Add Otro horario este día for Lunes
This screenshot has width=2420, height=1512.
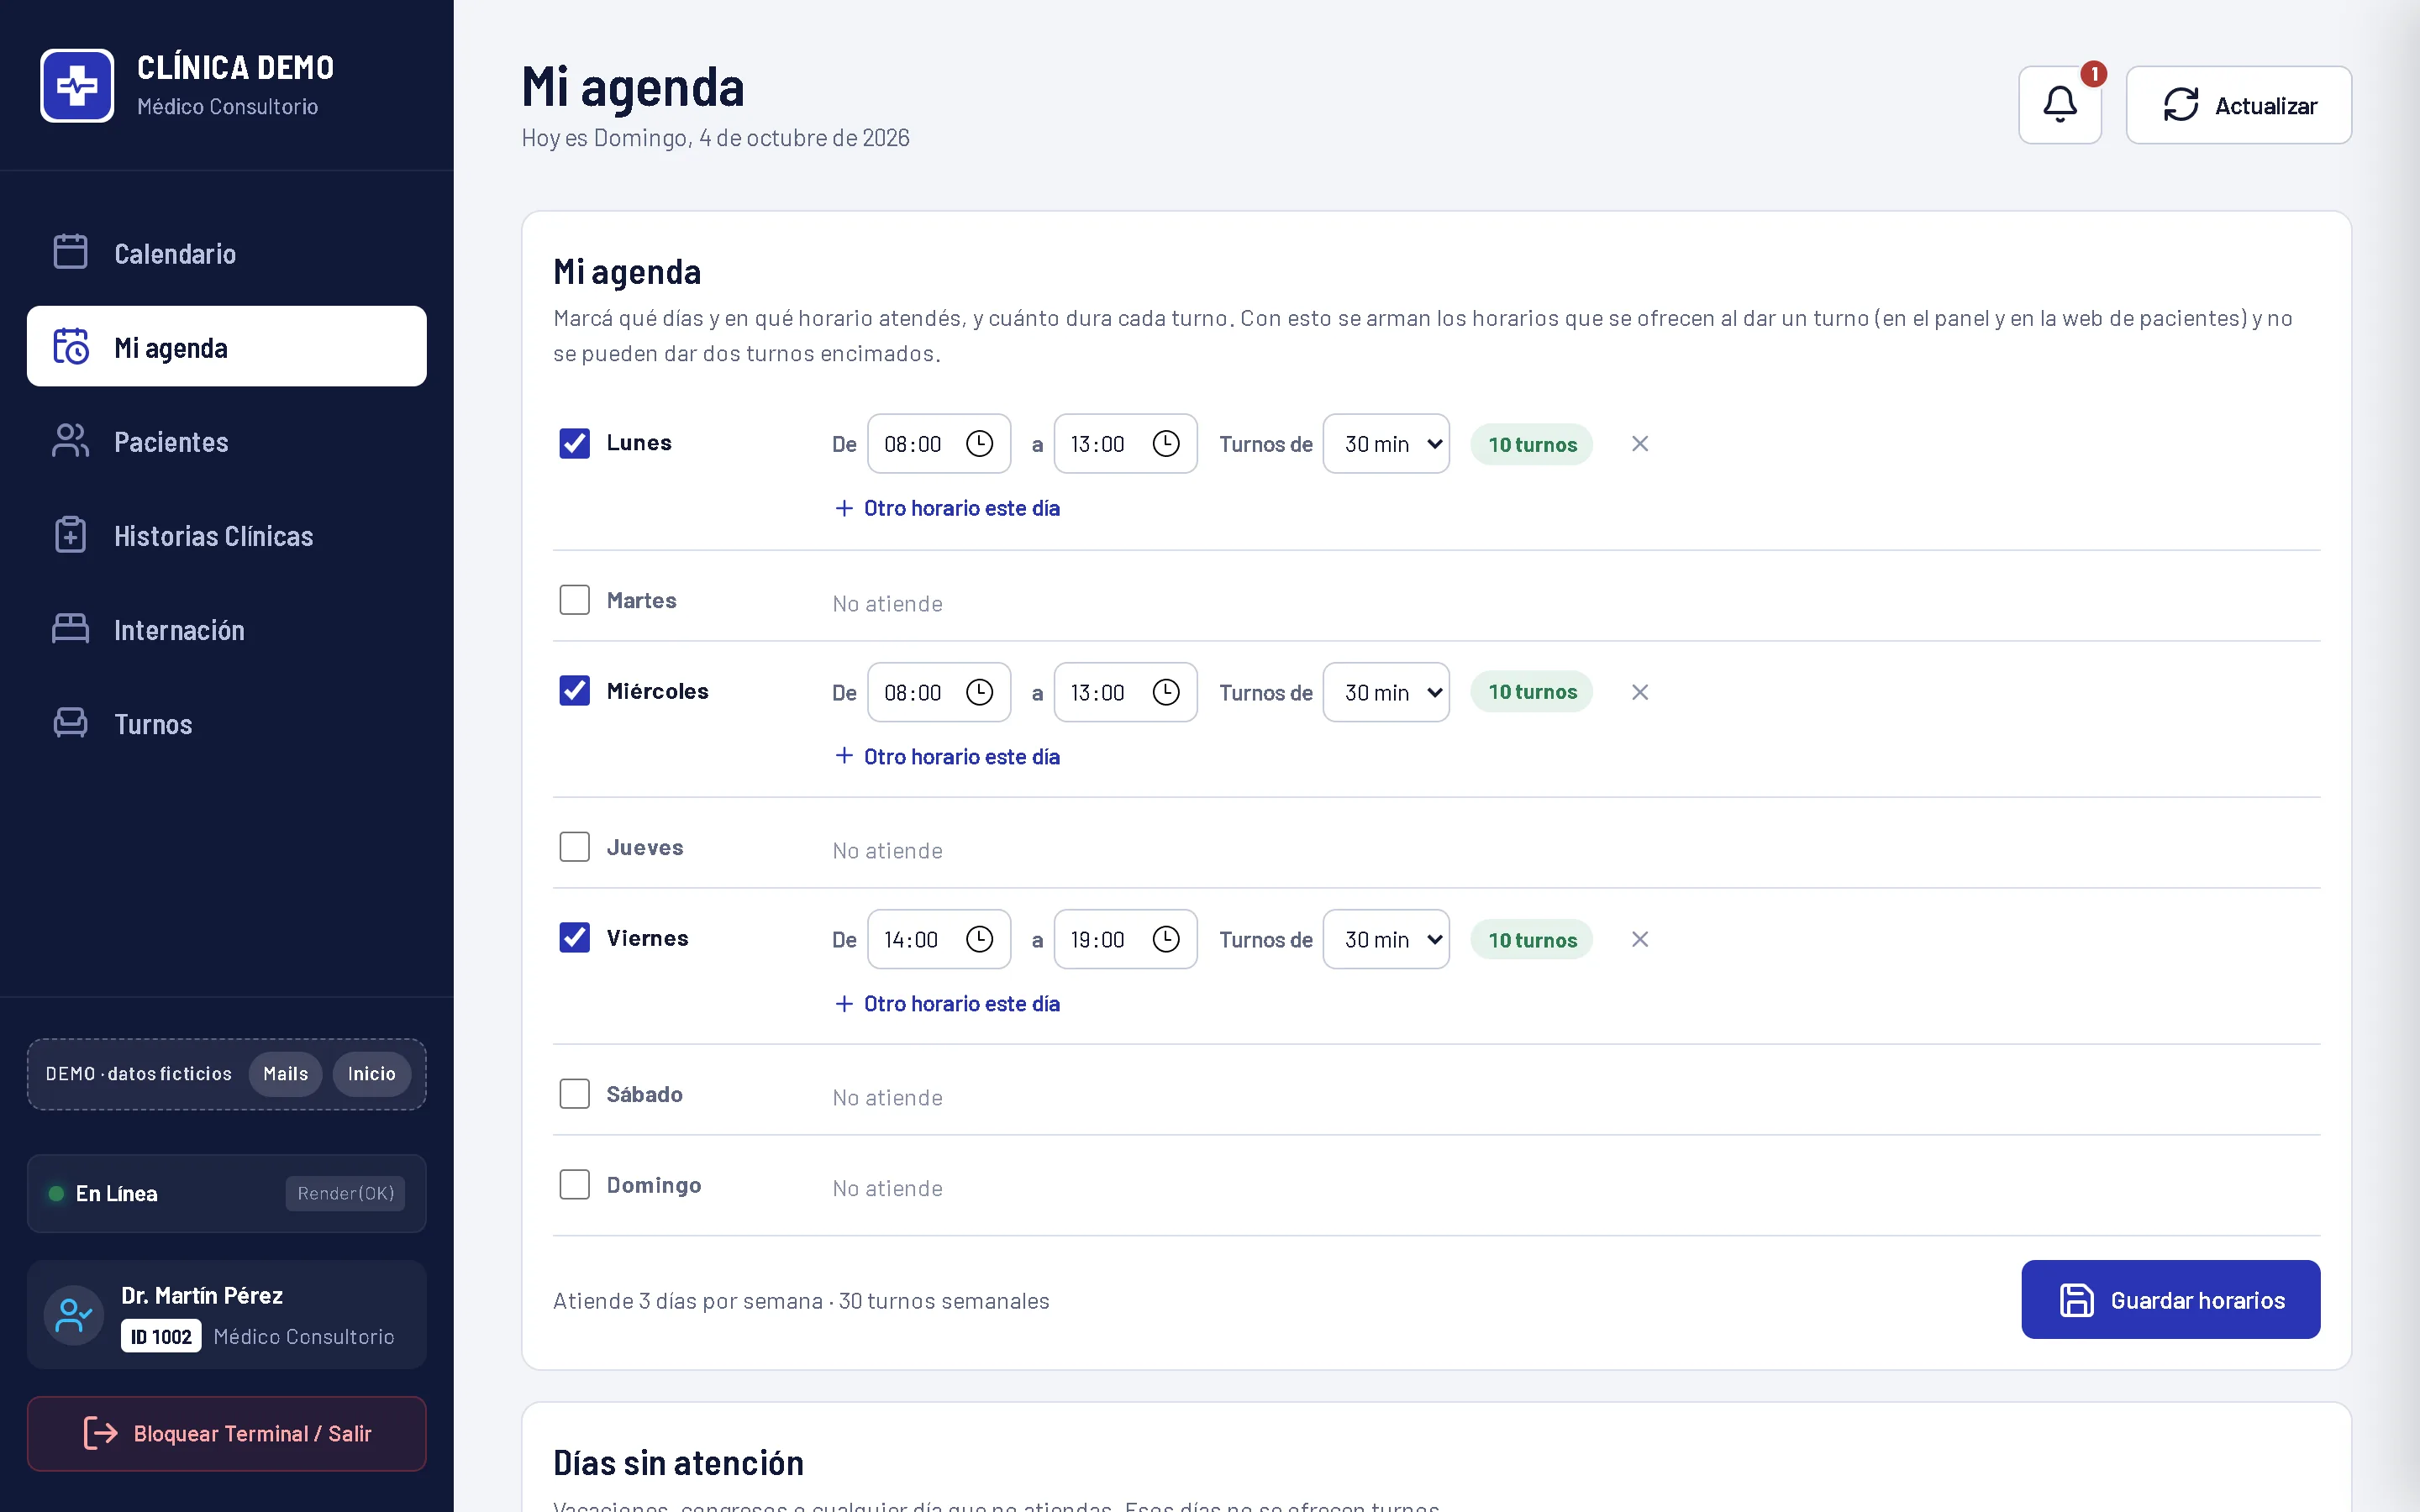click(x=947, y=508)
